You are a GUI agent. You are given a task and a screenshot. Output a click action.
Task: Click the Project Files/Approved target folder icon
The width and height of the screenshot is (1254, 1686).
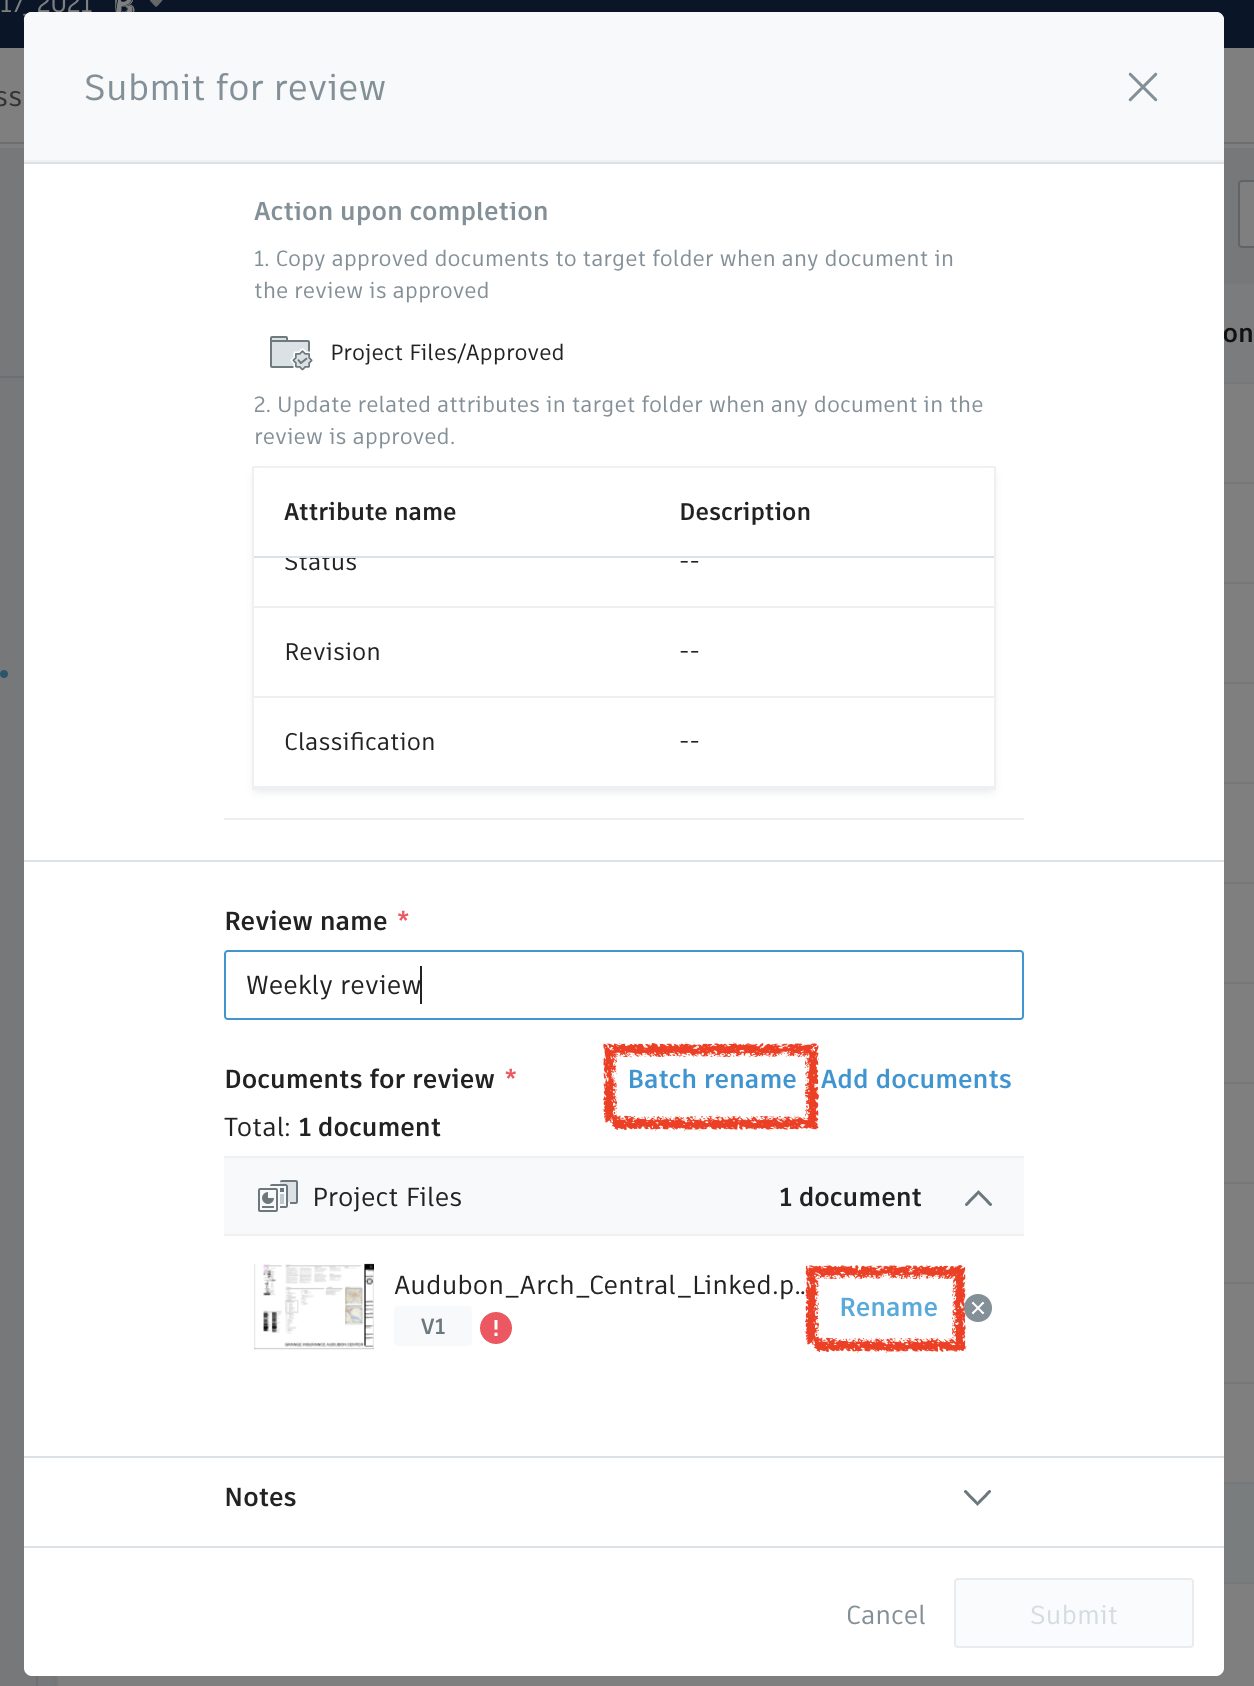pos(290,353)
